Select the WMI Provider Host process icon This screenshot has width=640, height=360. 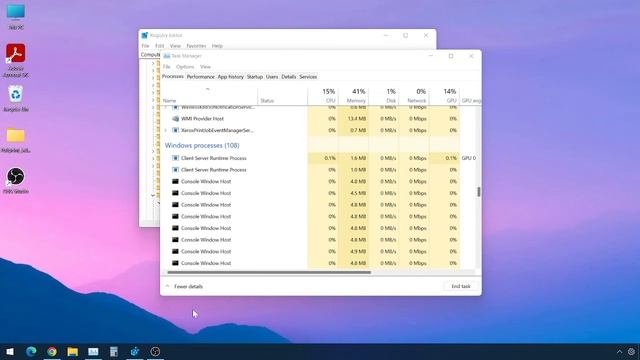176,119
